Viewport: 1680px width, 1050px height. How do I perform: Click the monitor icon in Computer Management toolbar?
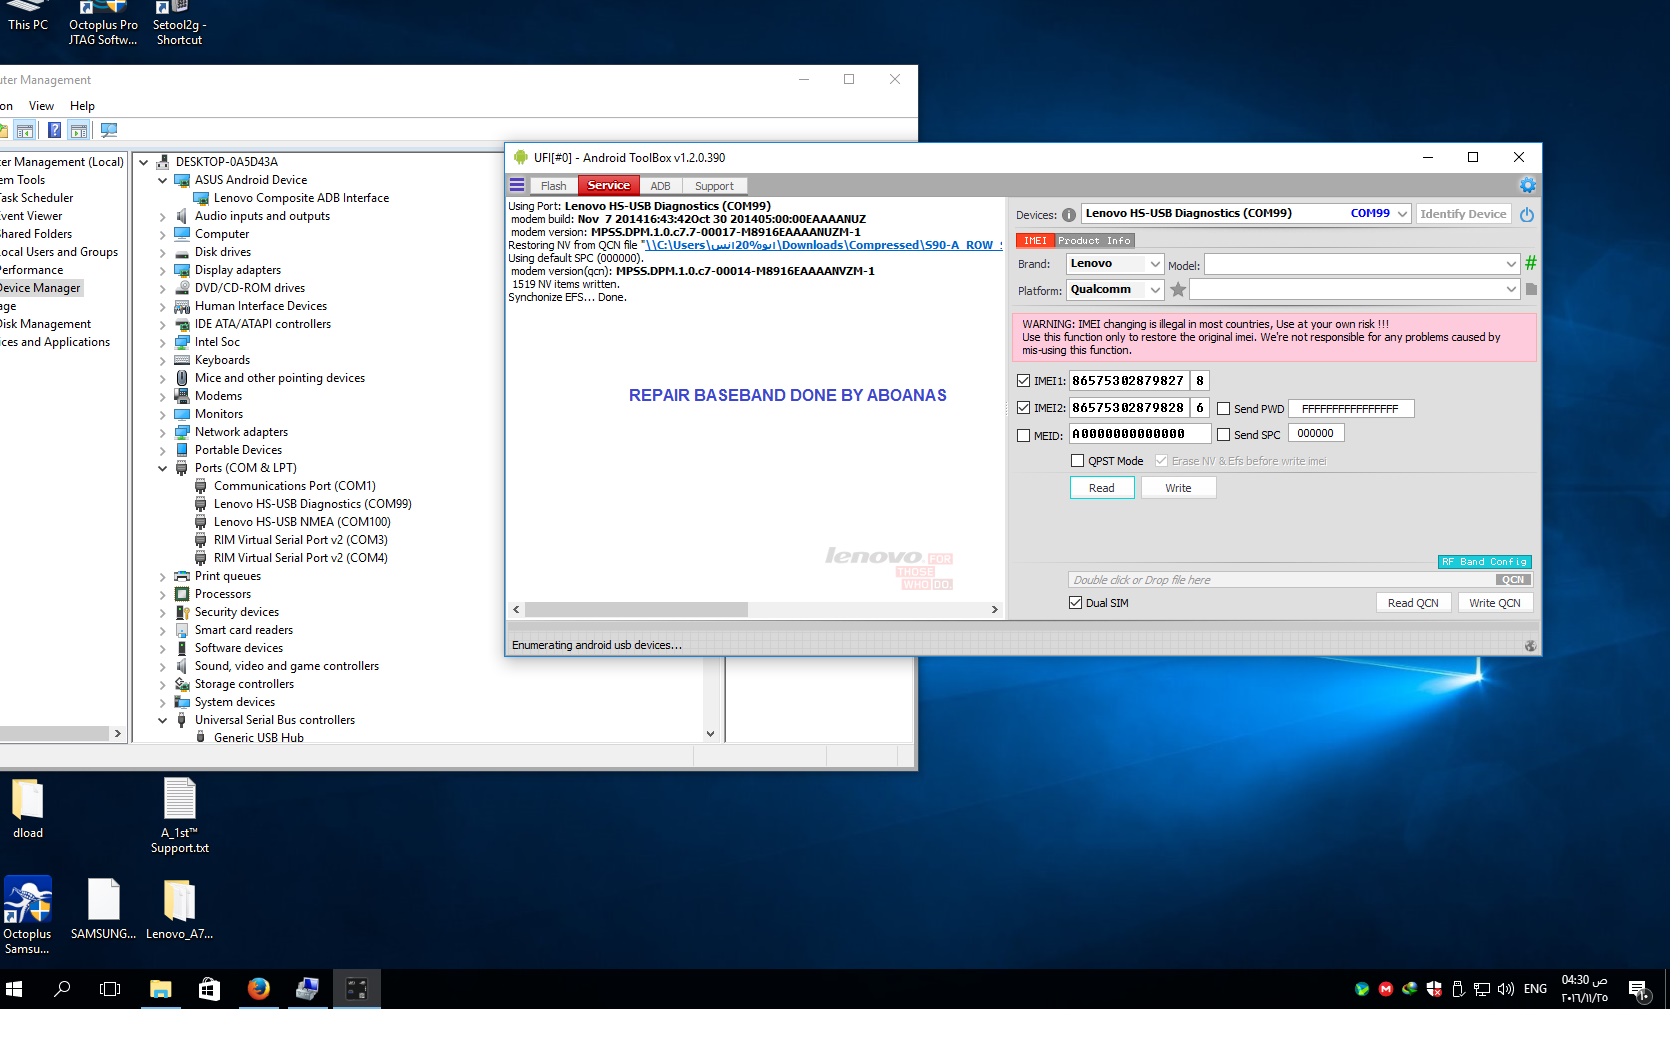pos(109,130)
